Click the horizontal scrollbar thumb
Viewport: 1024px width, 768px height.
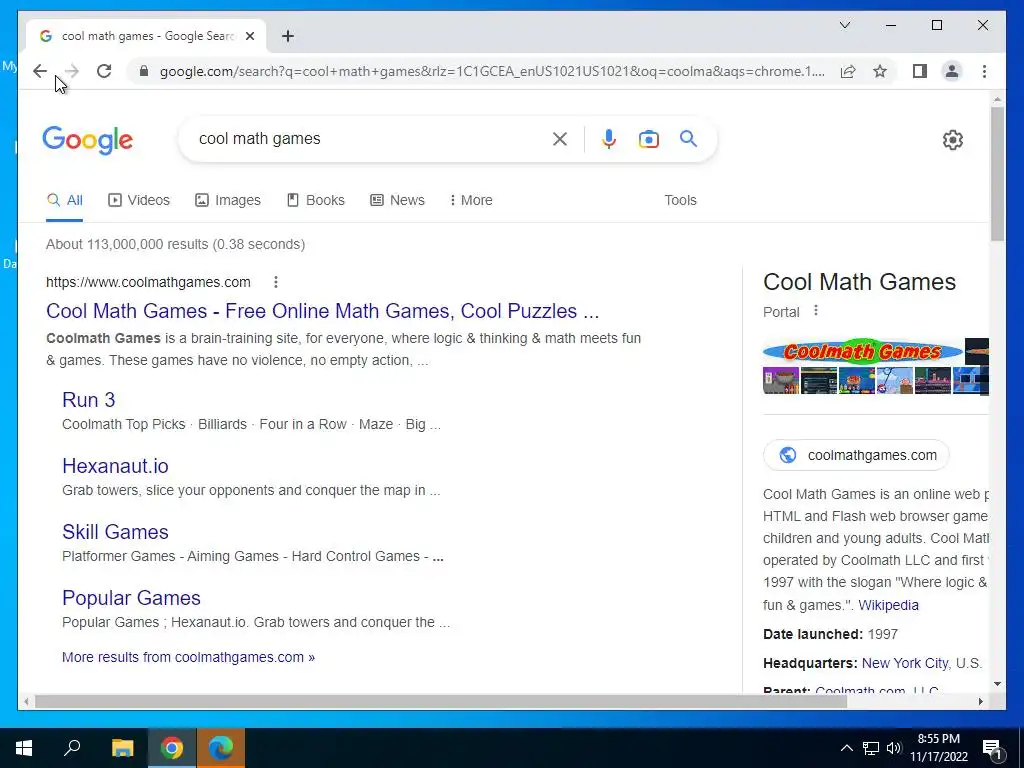click(x=441, y=701)
